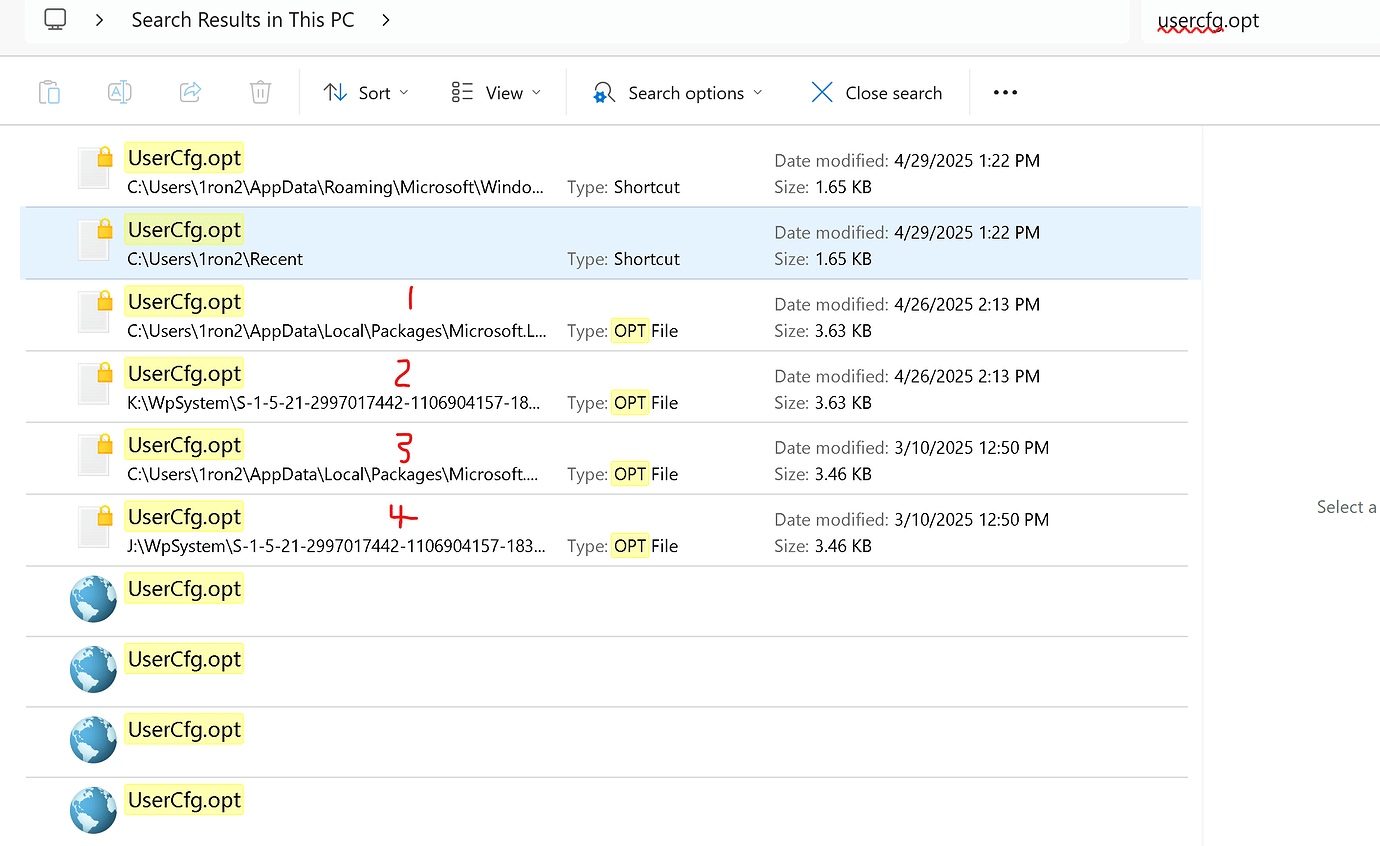1380x846 pixels.
Task: Select the Rename icon in the toolbar
Action: click(119, 91)
